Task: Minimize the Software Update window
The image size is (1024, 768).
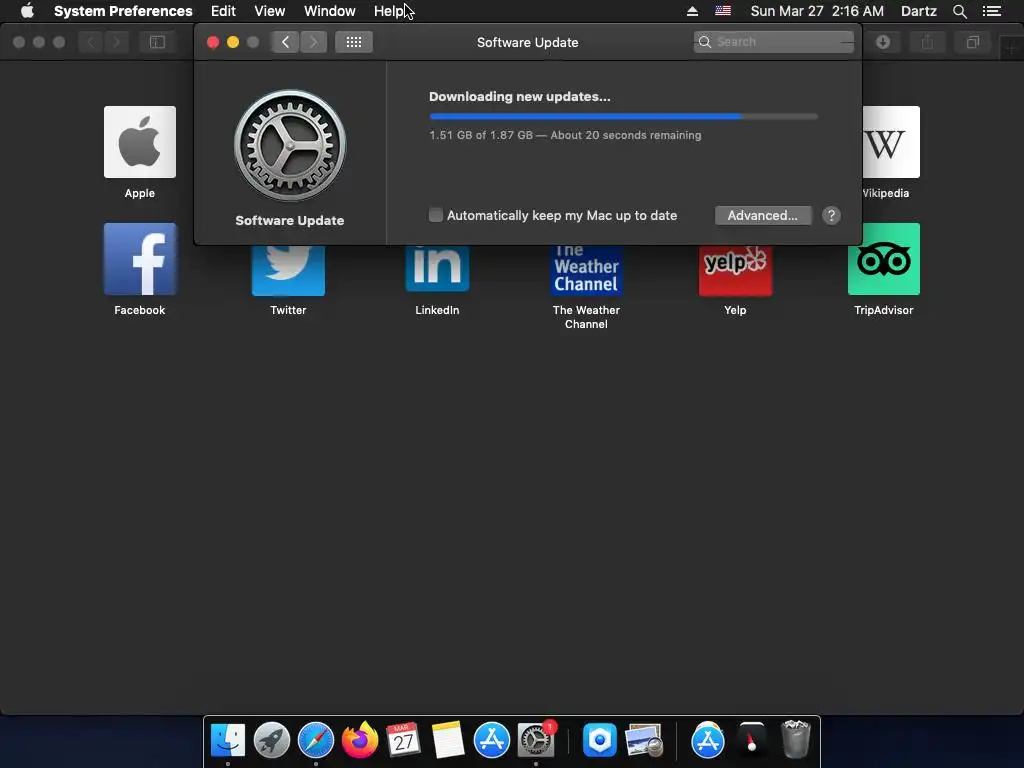Action: tap(232, 42)
